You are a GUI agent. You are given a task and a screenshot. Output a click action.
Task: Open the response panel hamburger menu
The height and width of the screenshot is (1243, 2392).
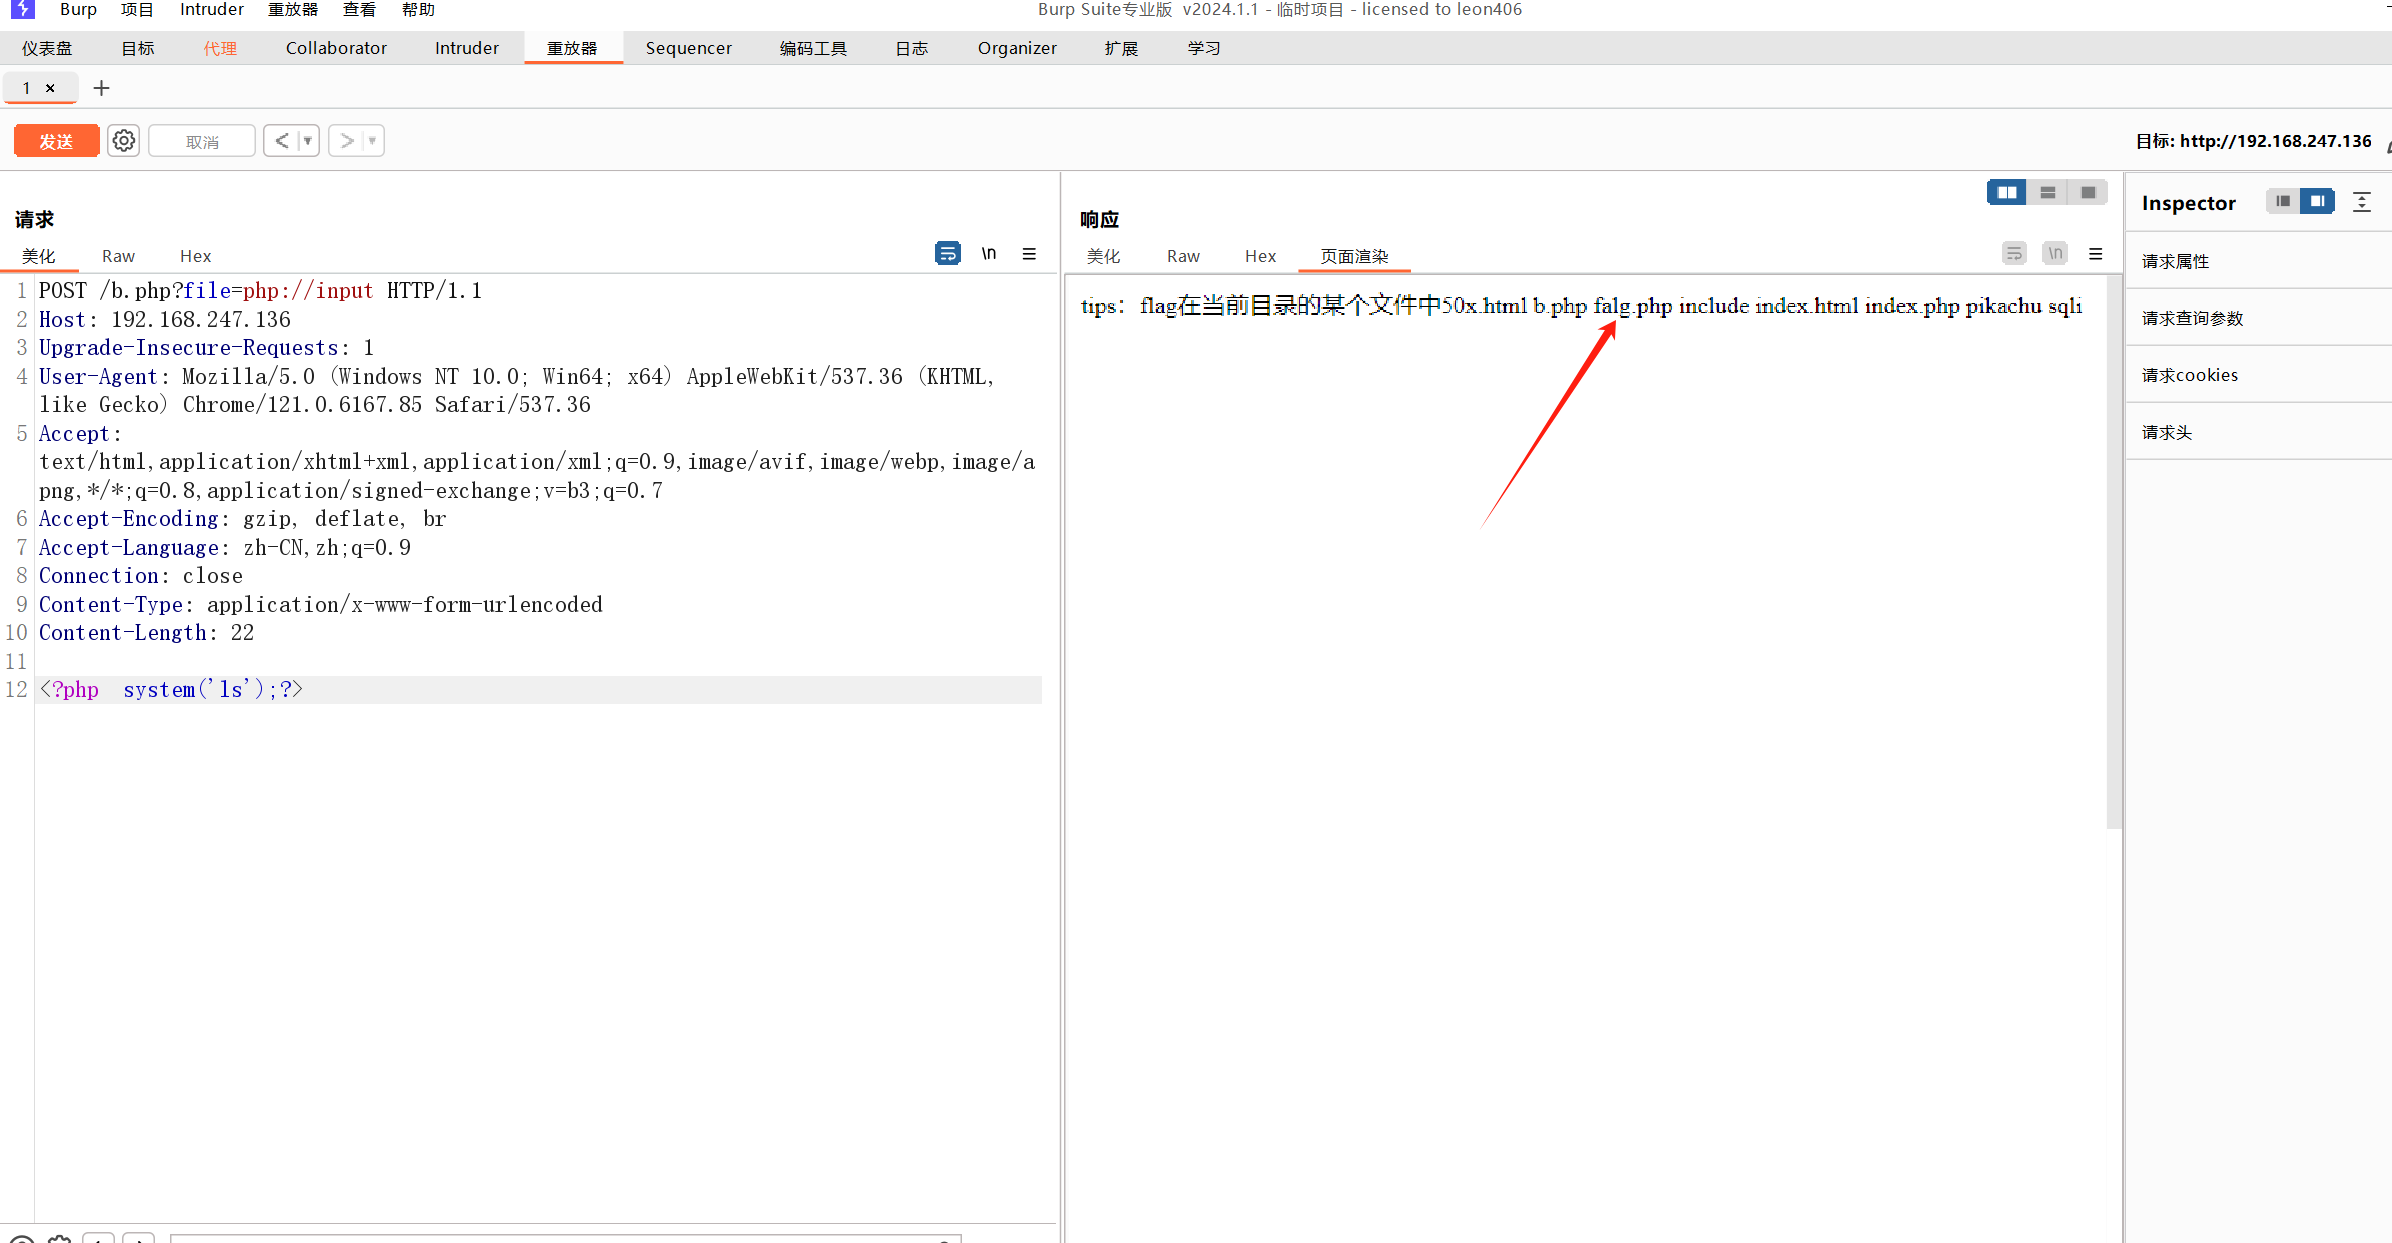click(x=2096, y=254)
